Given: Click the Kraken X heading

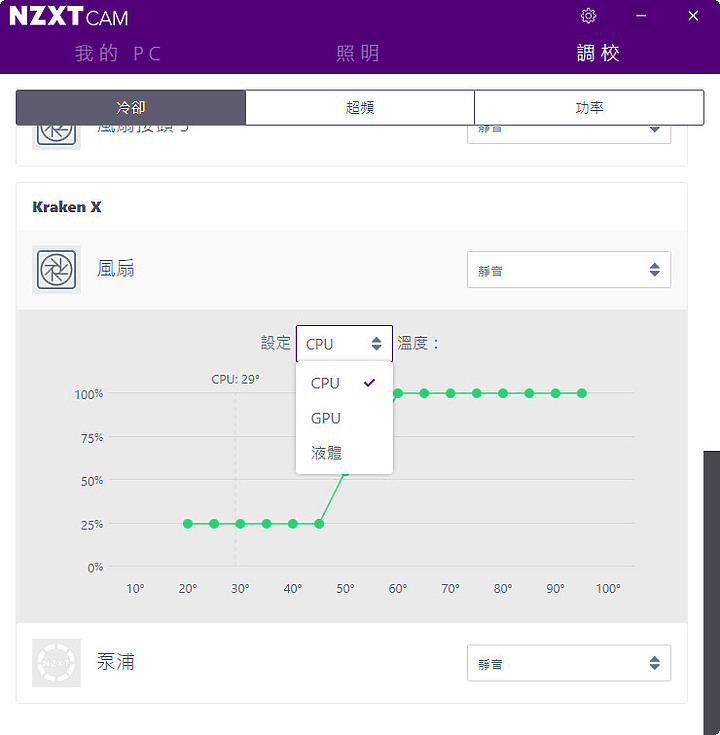Looking at the screenshot, I should point(67,207).
